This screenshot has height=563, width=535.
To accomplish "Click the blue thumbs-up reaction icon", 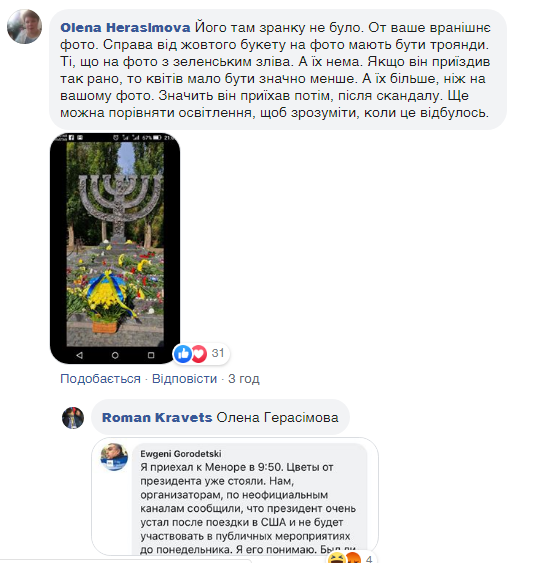I will [183, 354].
